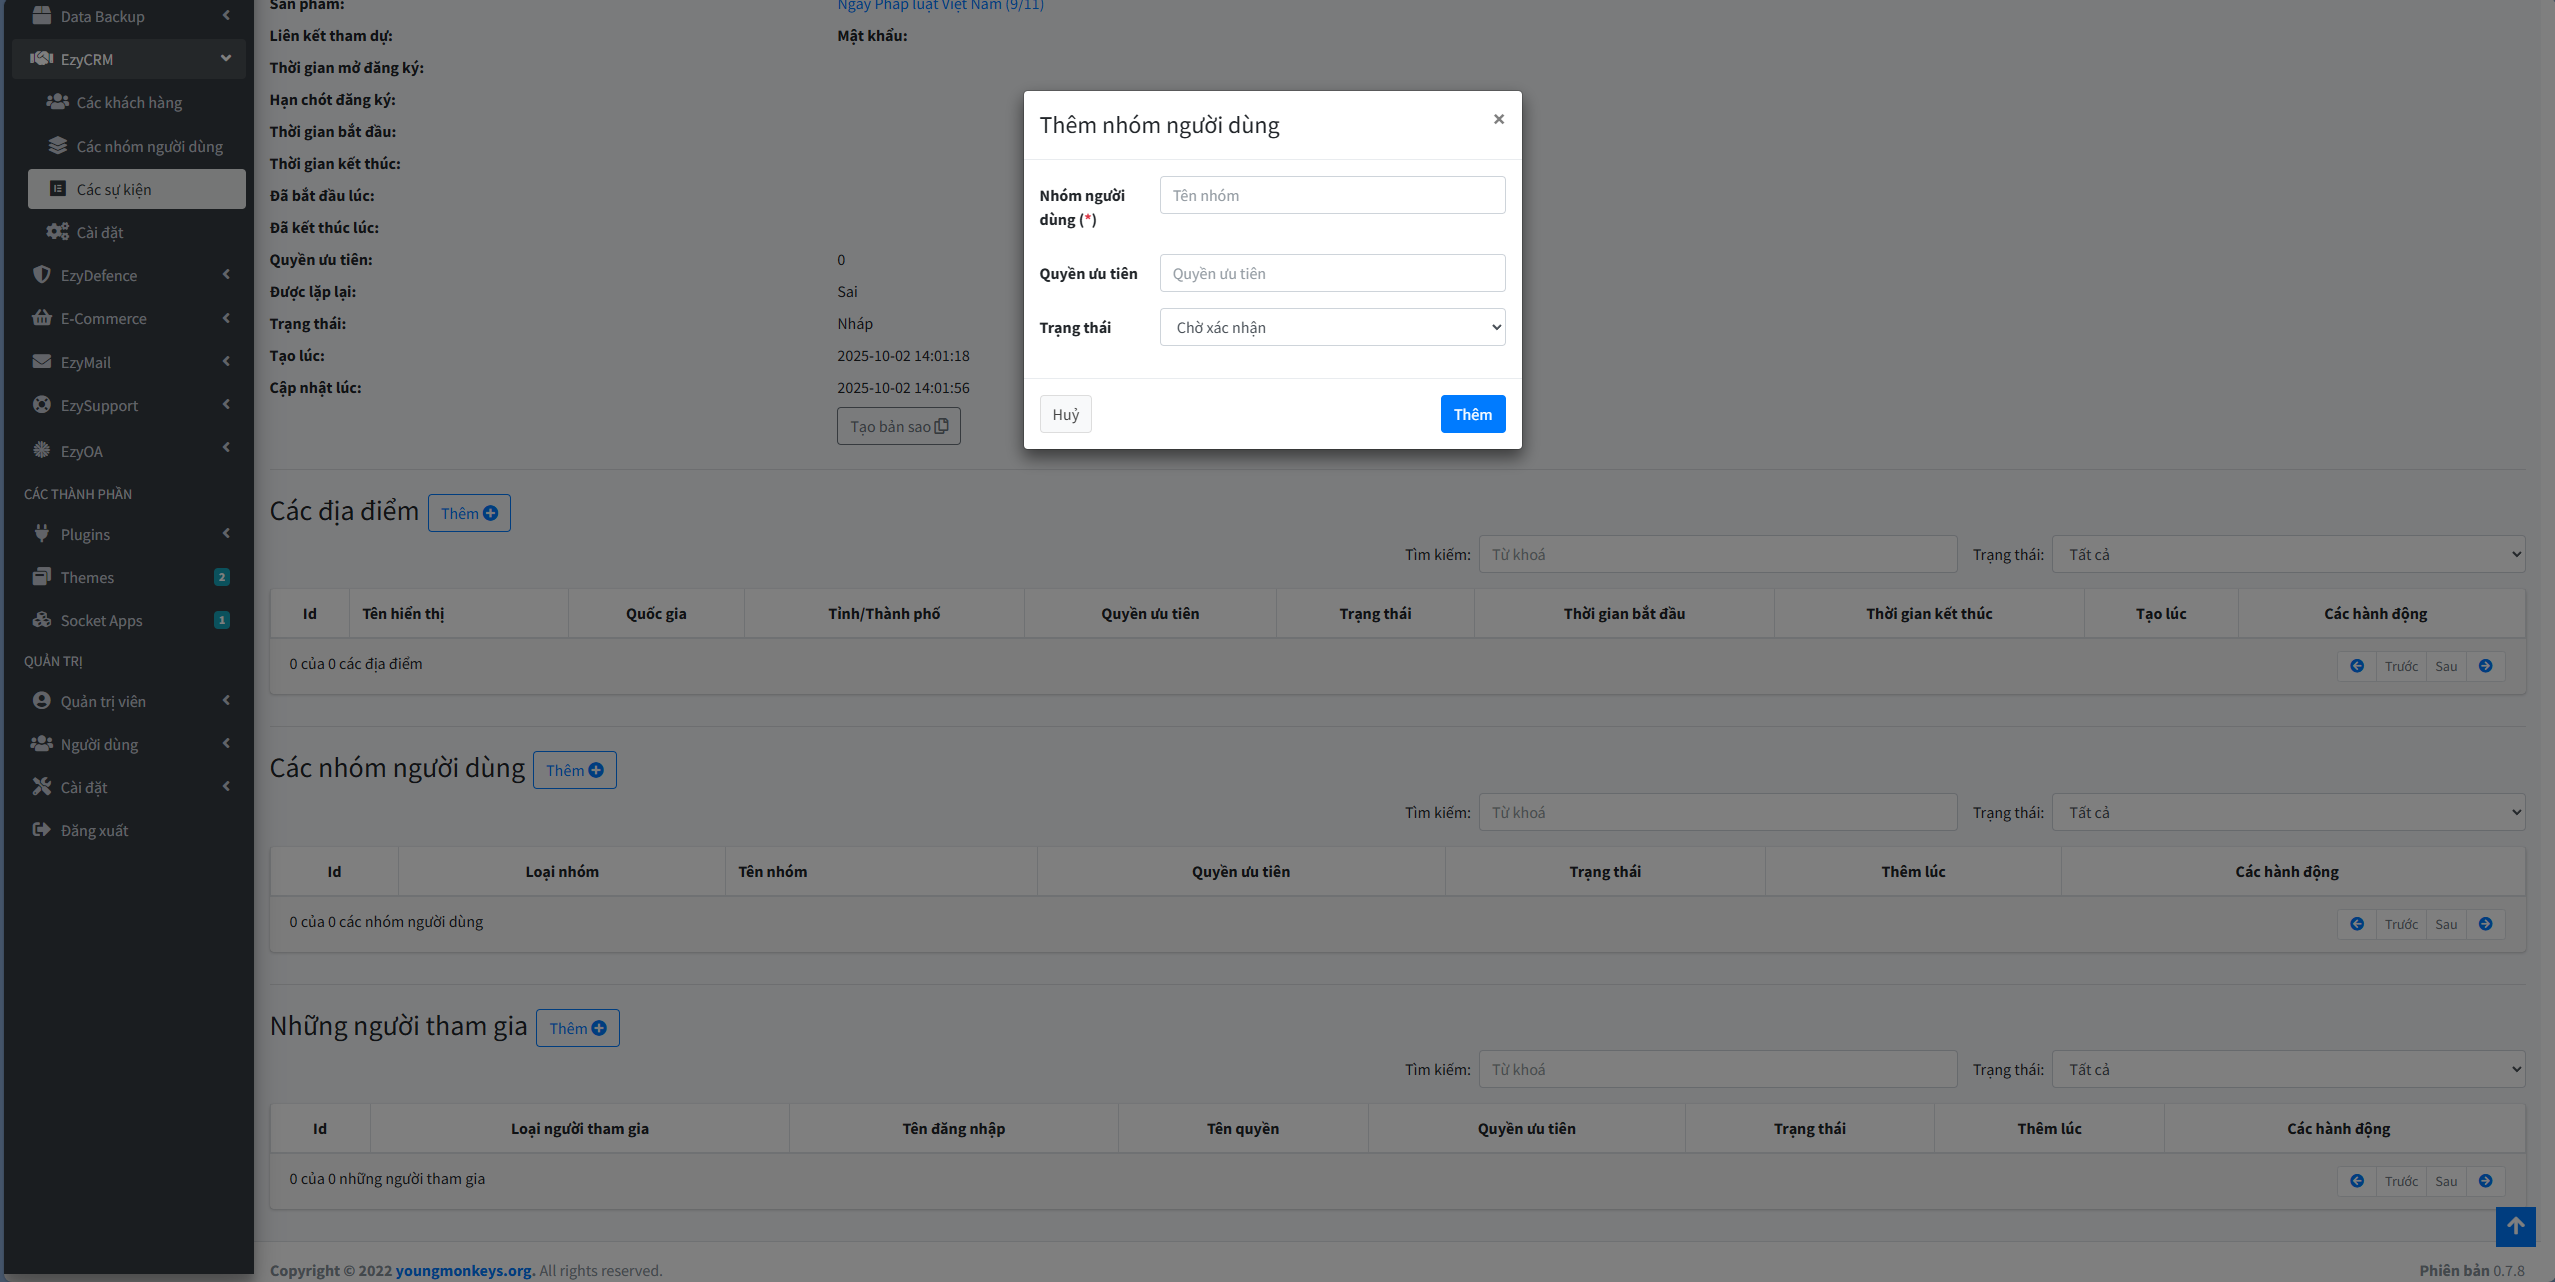Click the blue Thêm button in dialog
This screenshot has width=2555, height=1282.
tap(1472, 414)
